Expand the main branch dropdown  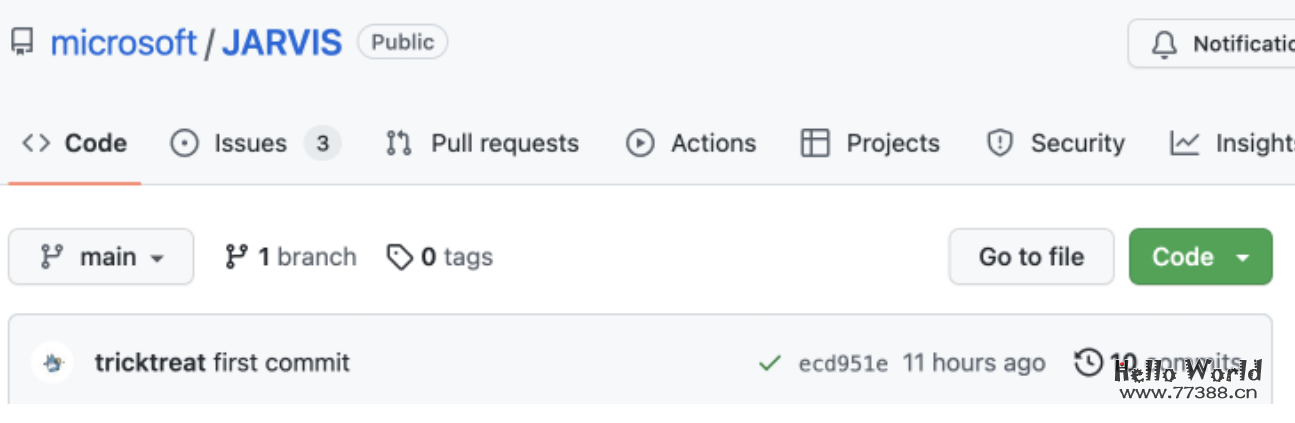[x=101, y=257]
